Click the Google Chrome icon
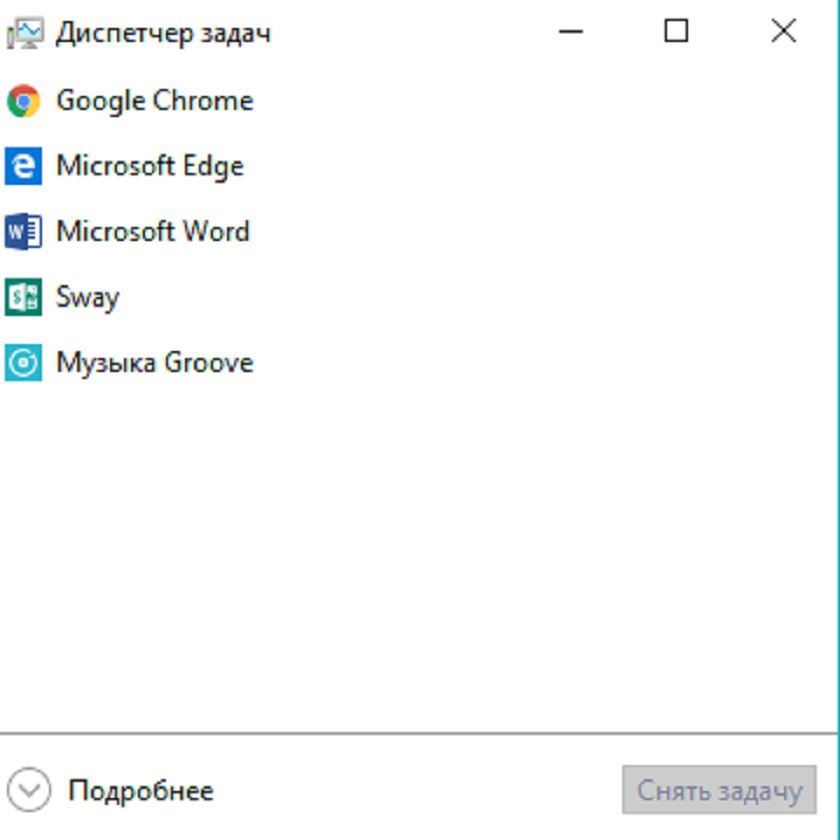This screenshot has height=840, width=840. pos(23,101)
